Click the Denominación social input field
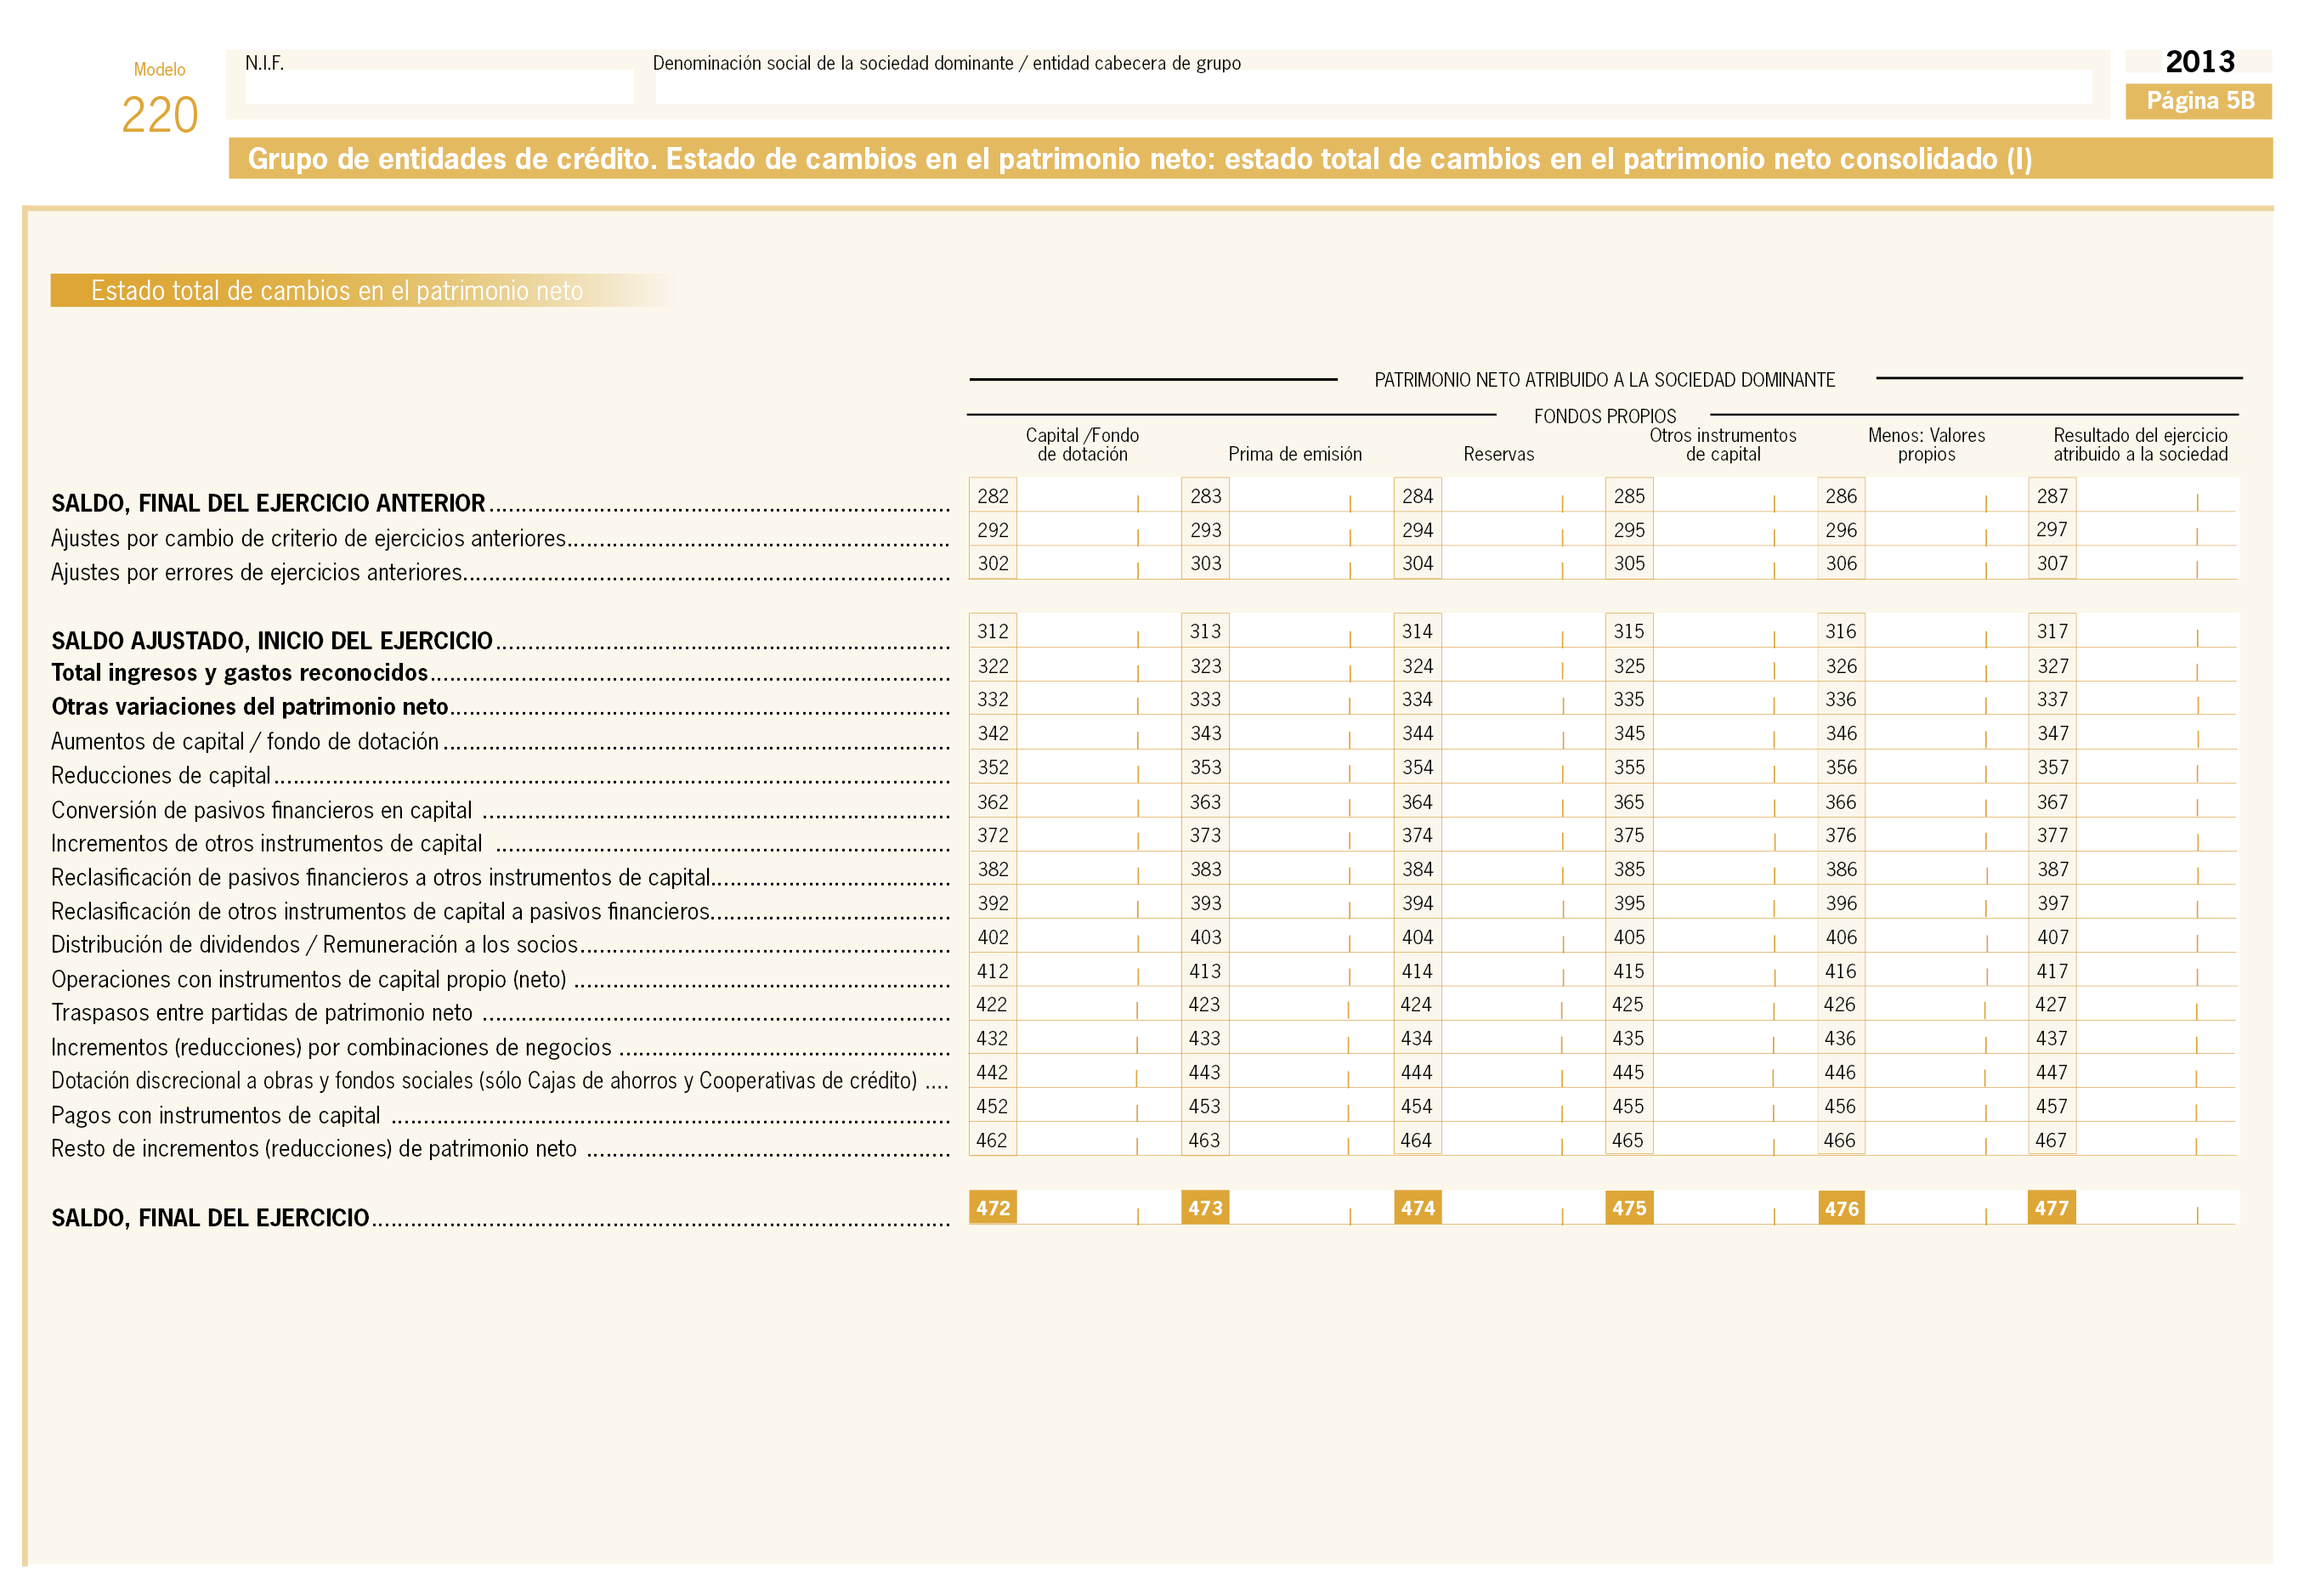The height and width of the screenshot is (1596, 2304). point(1373,87)
